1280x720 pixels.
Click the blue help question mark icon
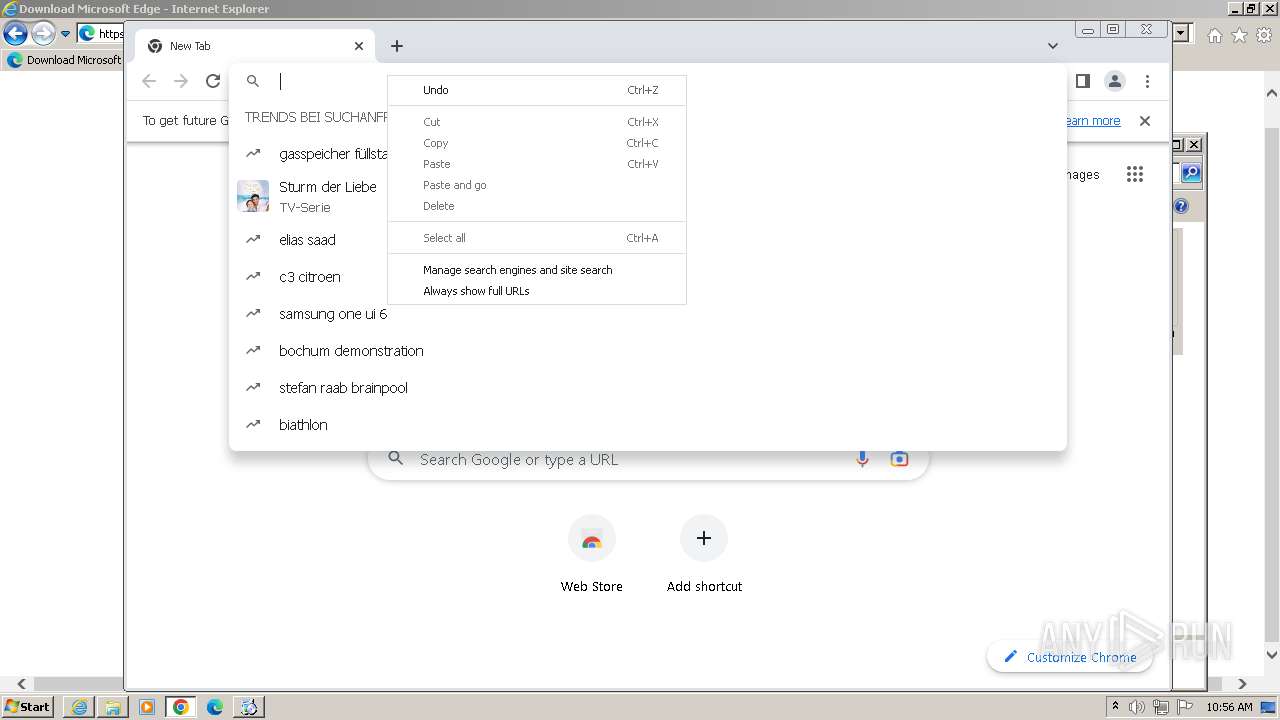pos(1181,206)
